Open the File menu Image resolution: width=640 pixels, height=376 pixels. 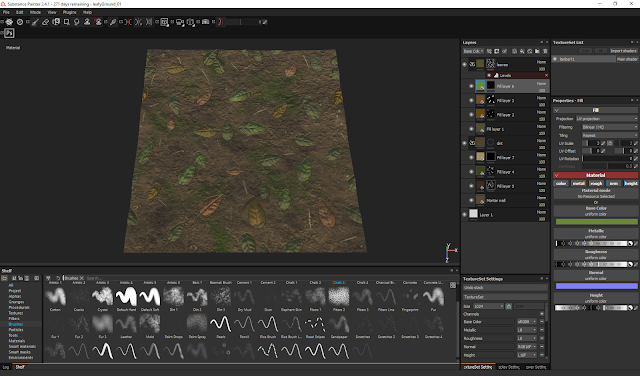pos(6,12)
